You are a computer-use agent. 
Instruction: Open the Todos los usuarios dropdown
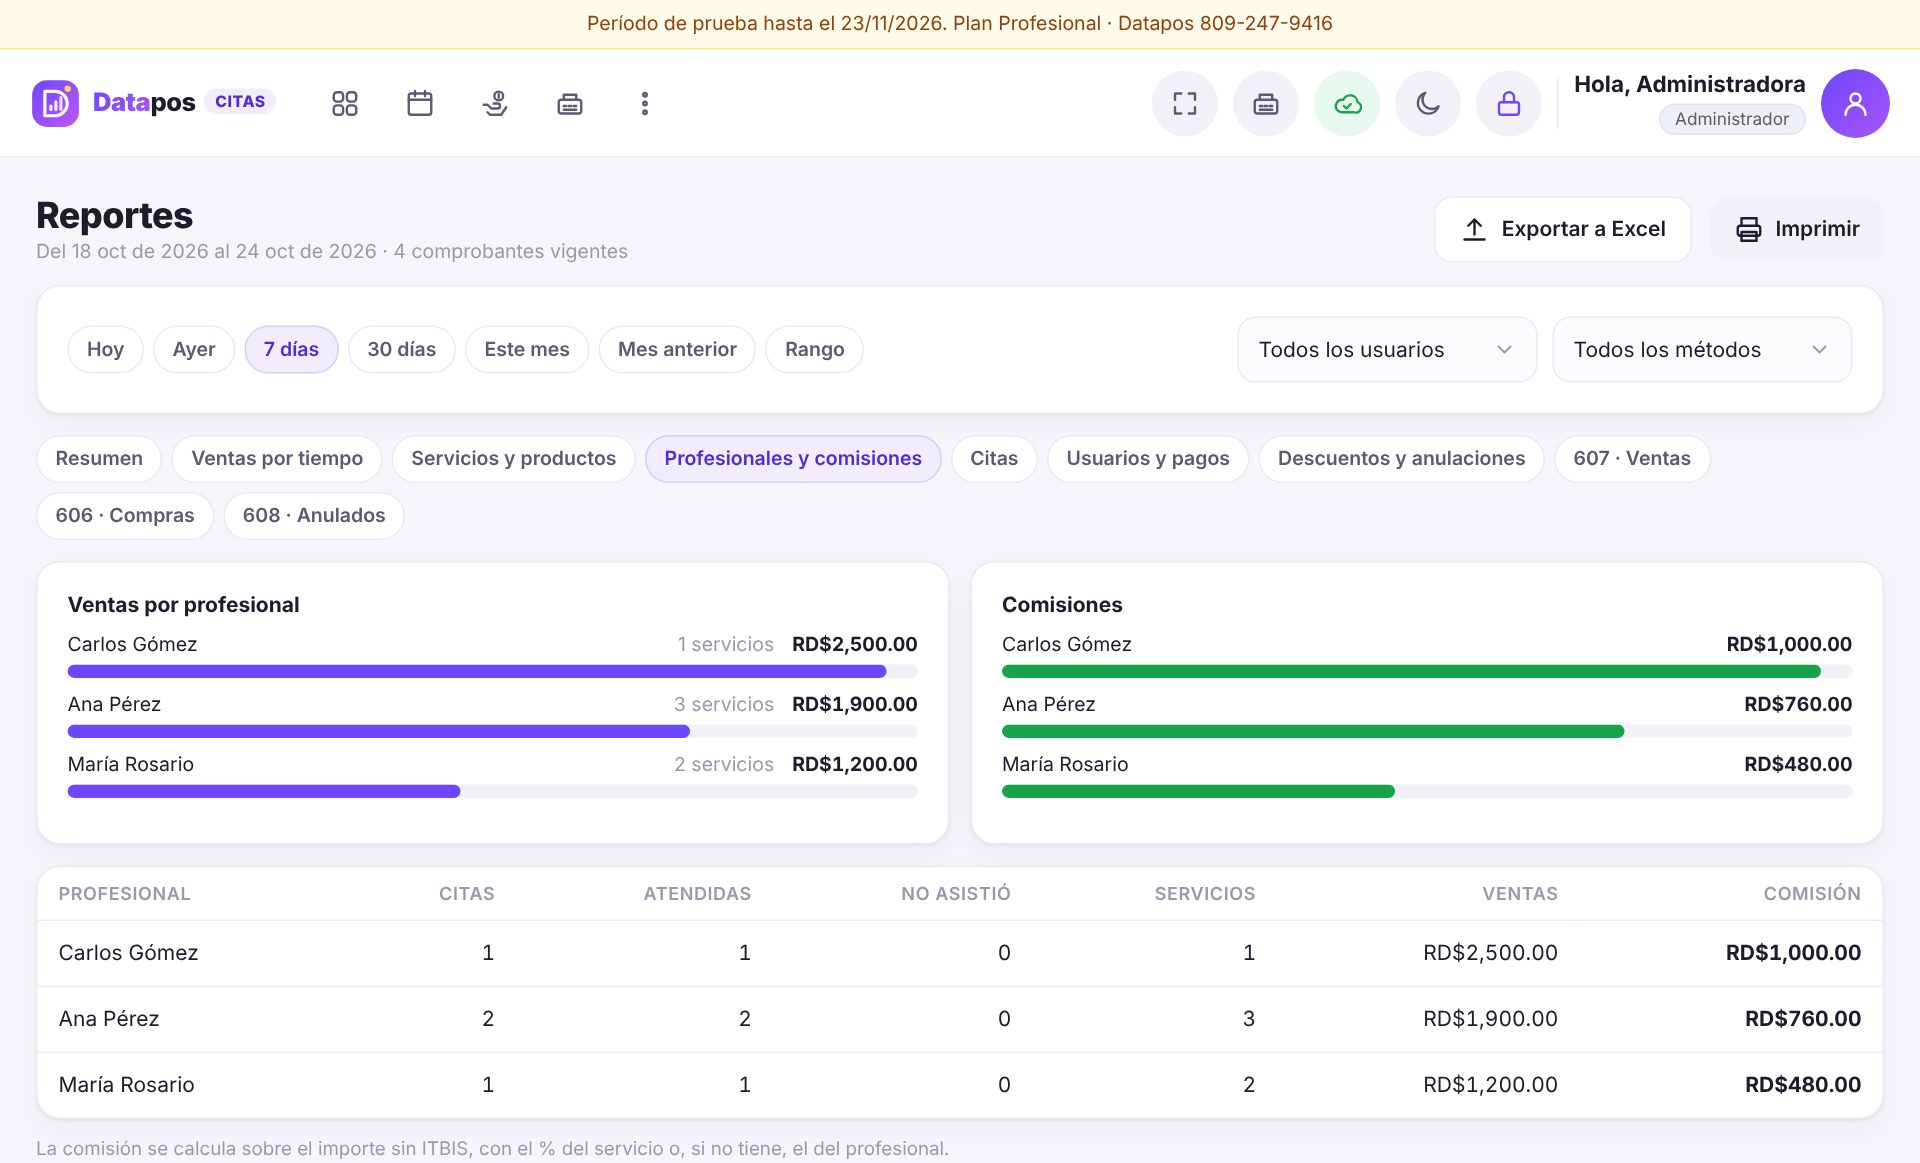tap(1387, 350)
